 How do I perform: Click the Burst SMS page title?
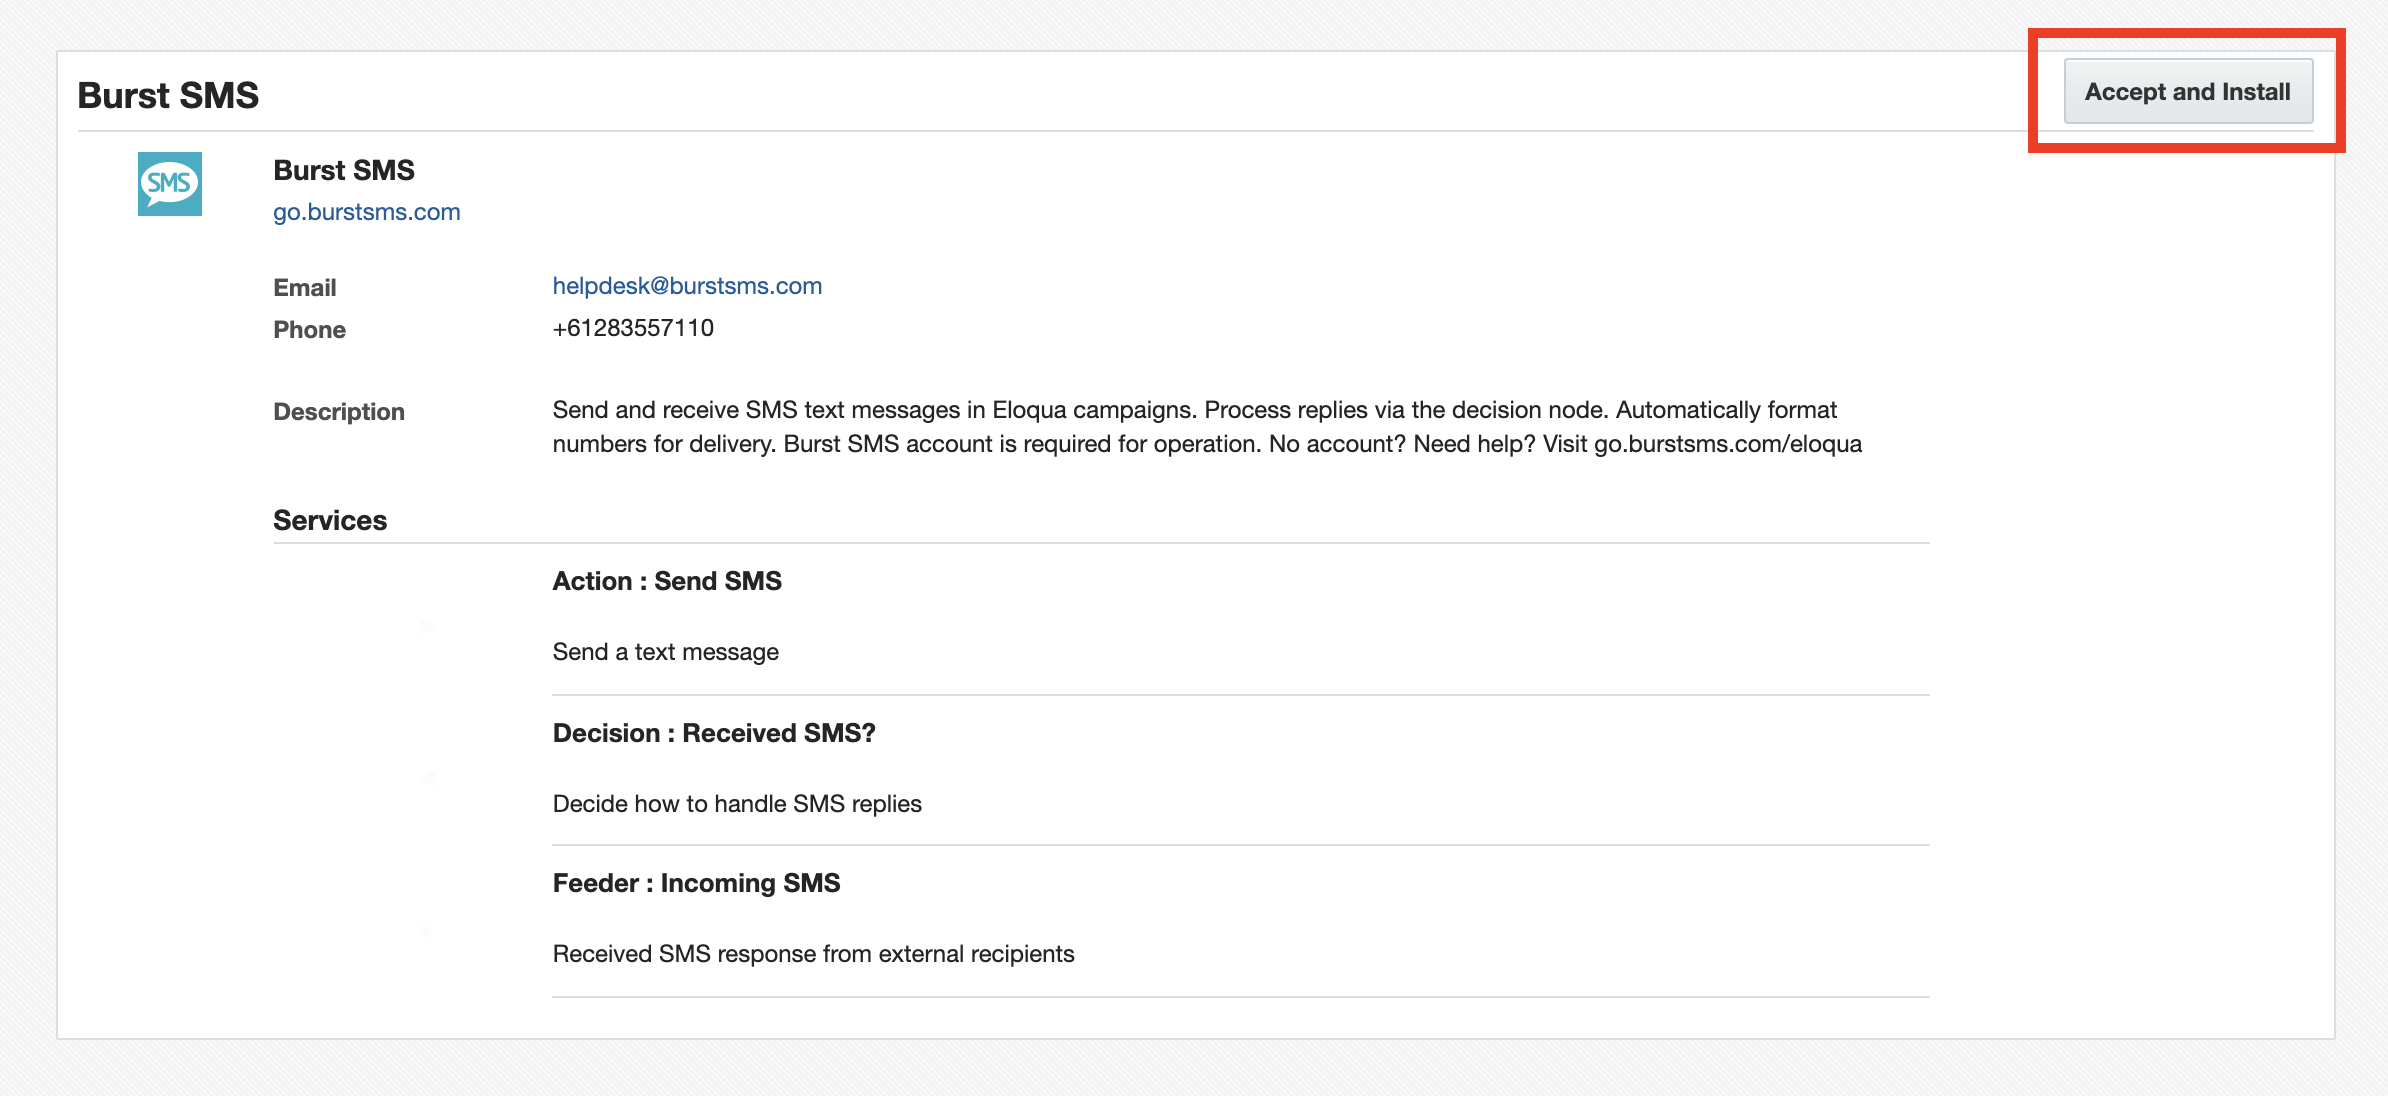(x=168, y=95)
